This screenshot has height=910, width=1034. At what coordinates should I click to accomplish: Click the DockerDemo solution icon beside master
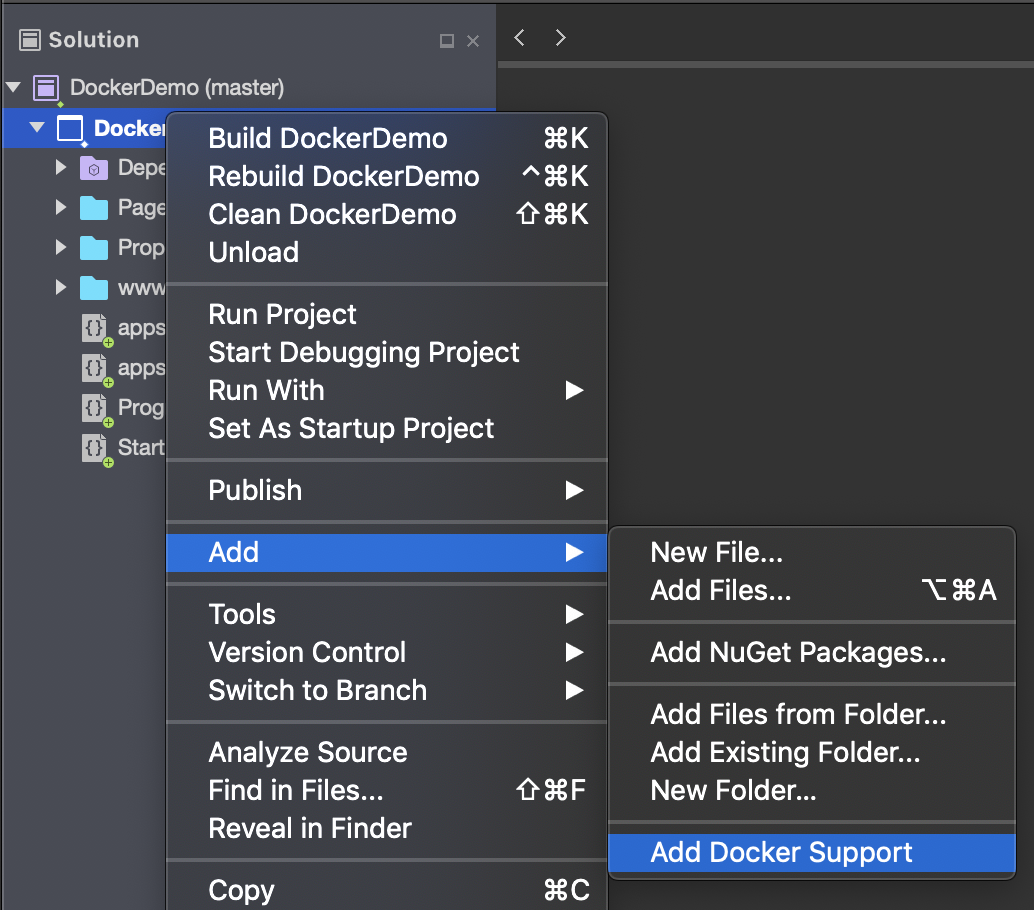(46, 88)
